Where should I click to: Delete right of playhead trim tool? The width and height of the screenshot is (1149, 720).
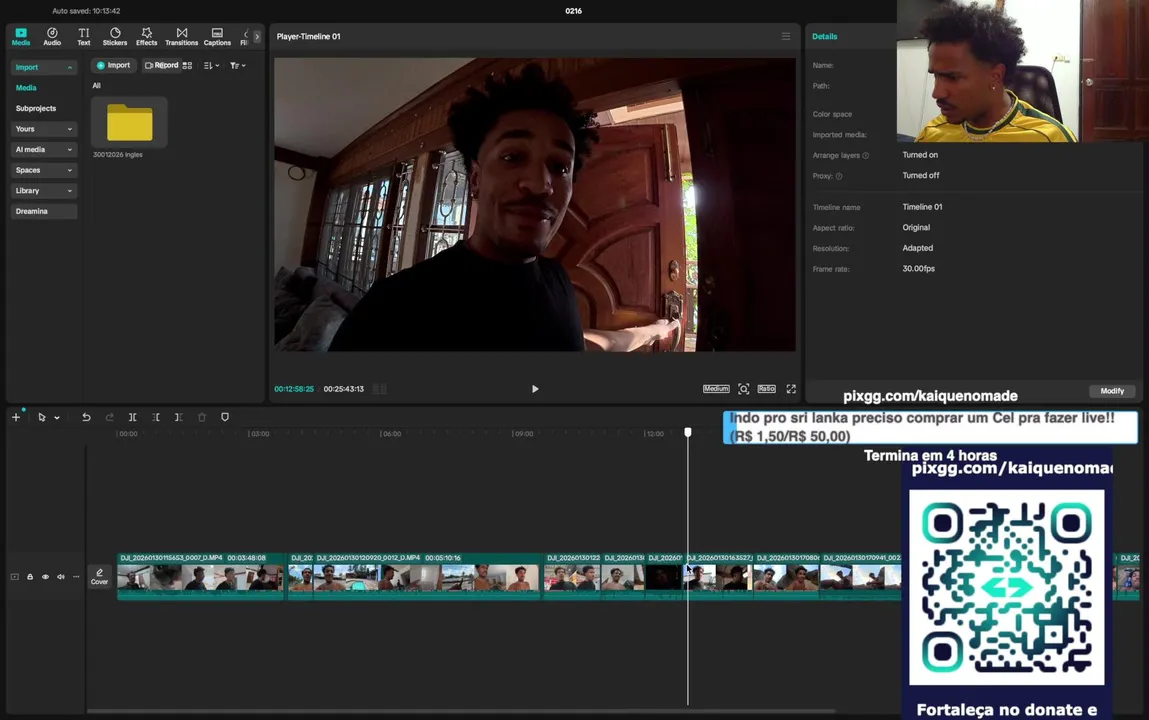[178, 417]
